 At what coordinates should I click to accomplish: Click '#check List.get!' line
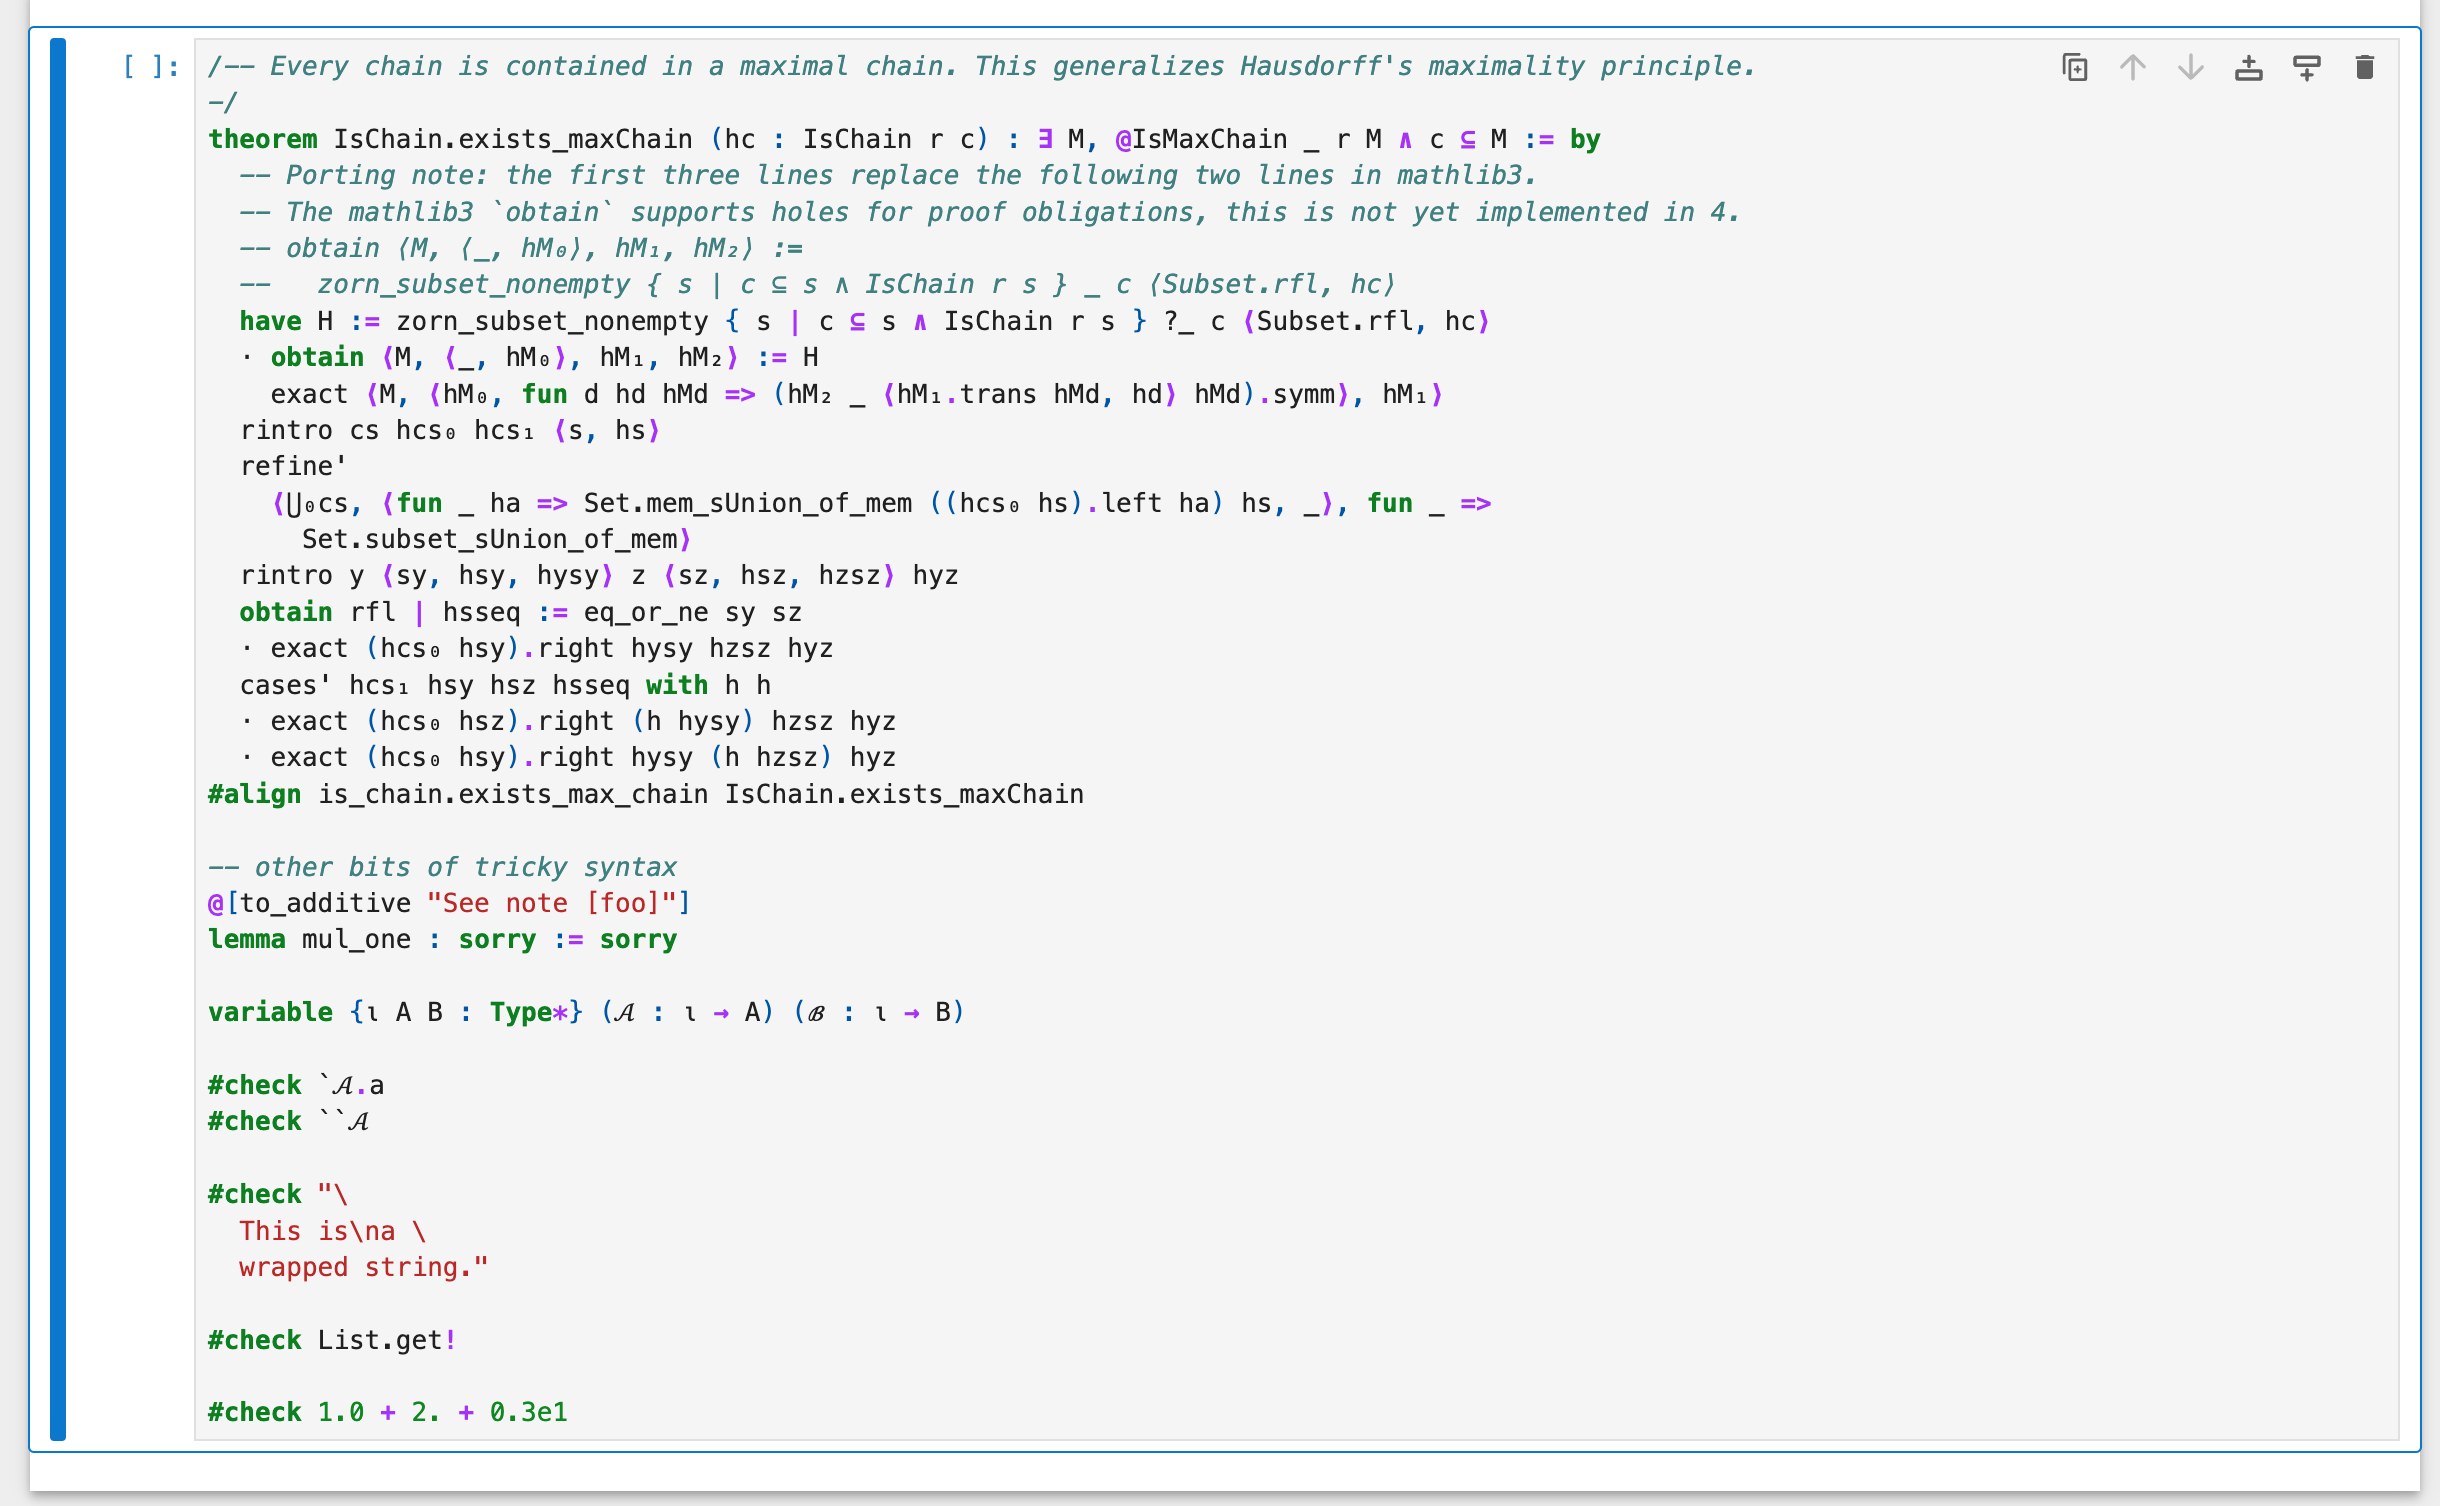click(333, 1340)
